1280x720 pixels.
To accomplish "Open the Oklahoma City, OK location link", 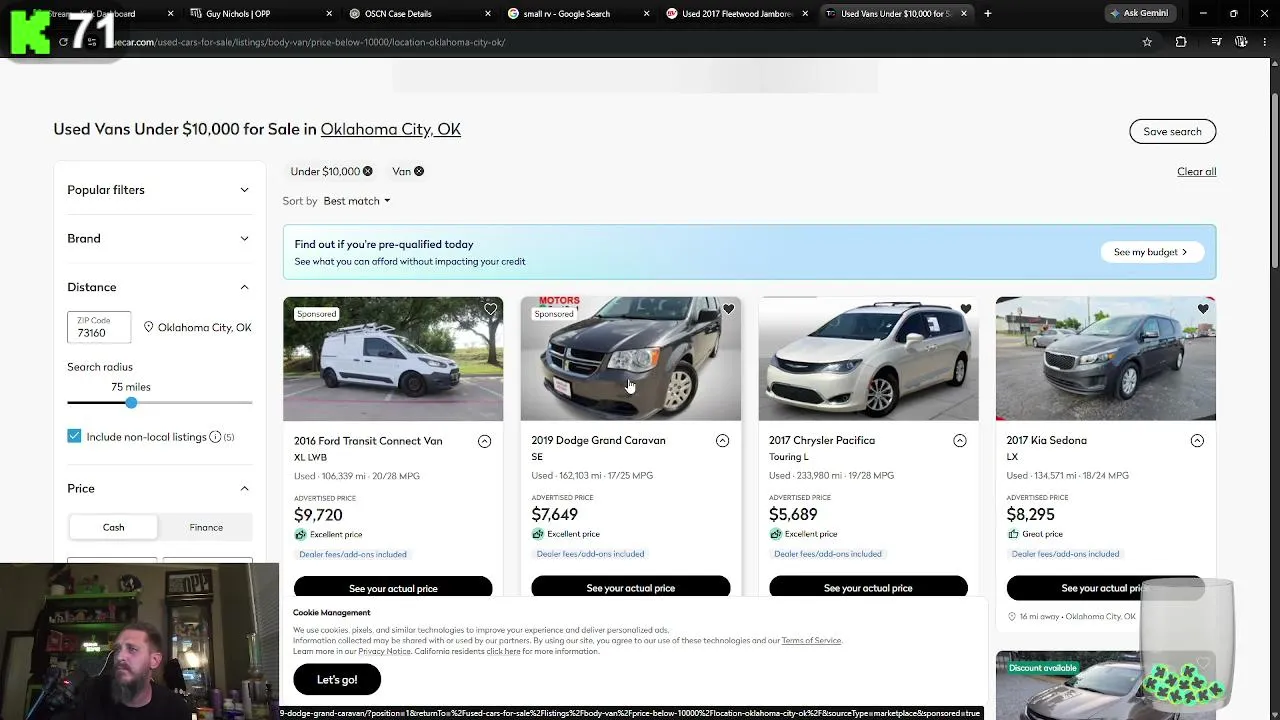I will 390,129.
